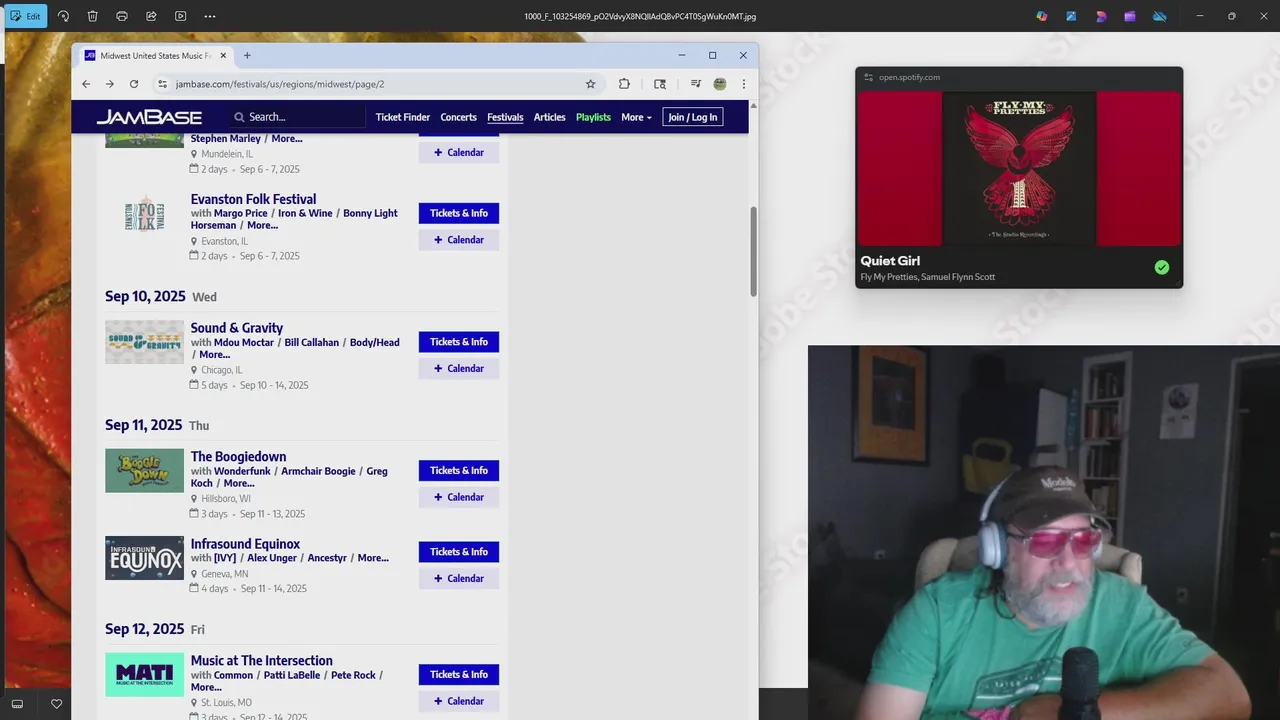This screenshot has height=720, width=1280.
Task: Open Festivals in JamBase nav
Action: [505, 117]
